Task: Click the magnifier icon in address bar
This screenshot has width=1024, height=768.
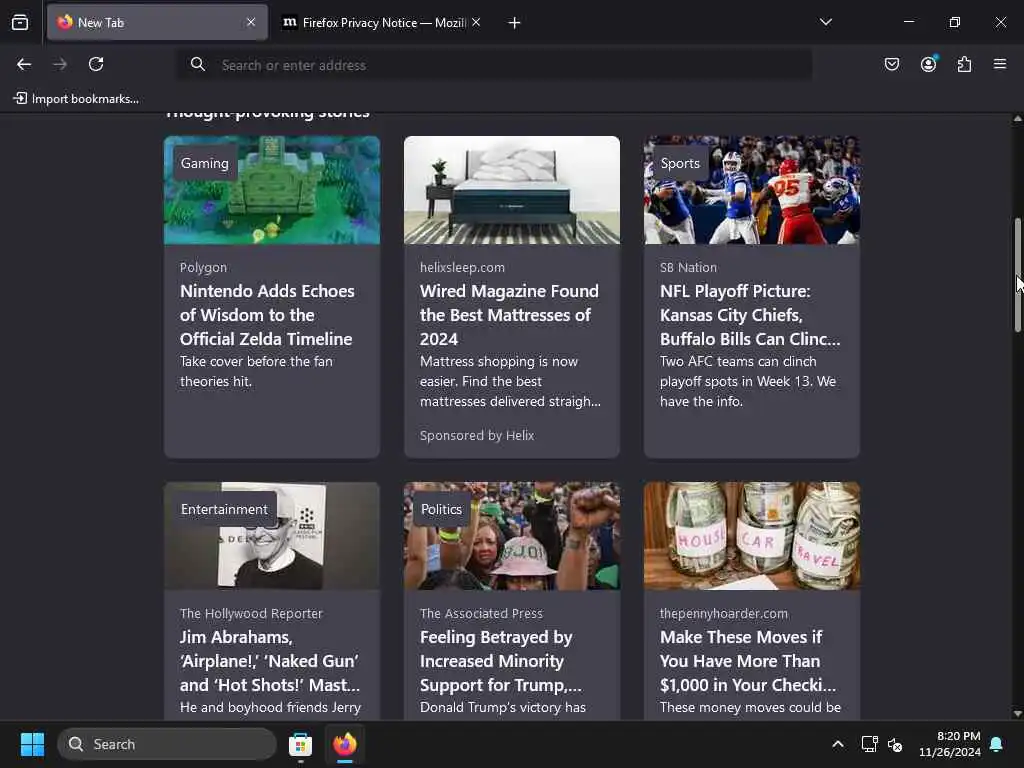Action: [198, 64]
